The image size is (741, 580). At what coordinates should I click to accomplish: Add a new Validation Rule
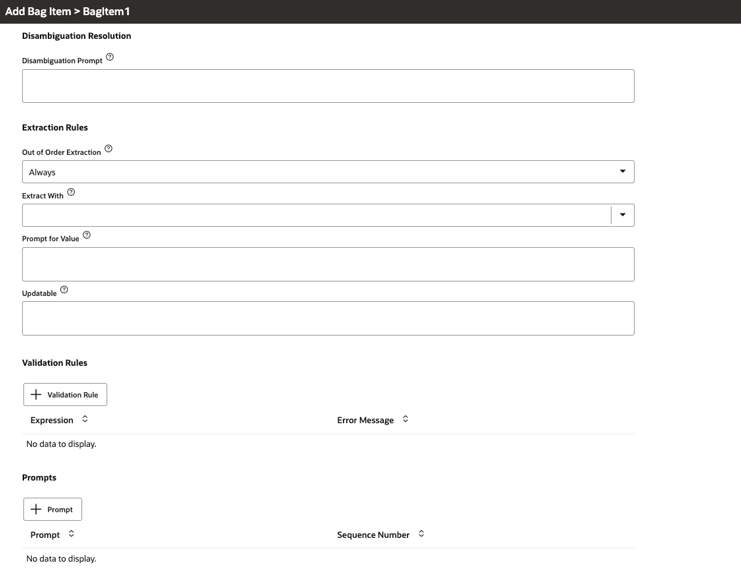65,395
